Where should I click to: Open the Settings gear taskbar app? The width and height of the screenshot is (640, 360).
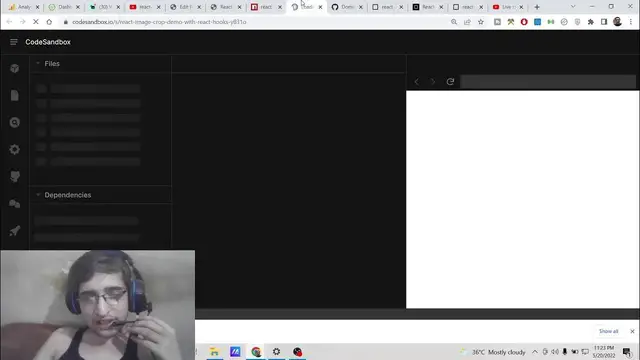[276, 351]
